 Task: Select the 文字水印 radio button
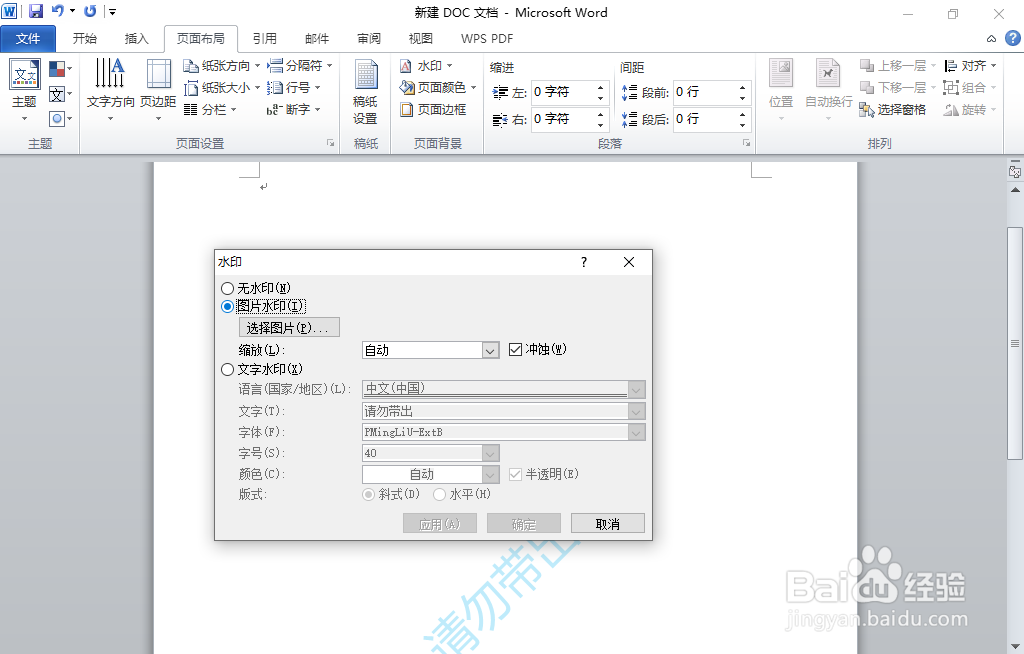227,369
